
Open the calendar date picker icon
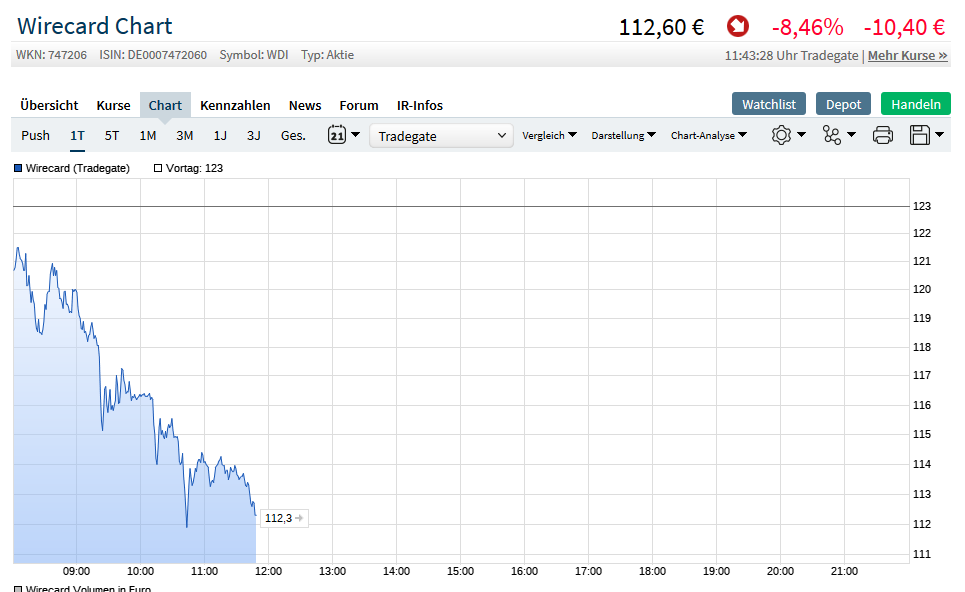[x=337, y=134]
